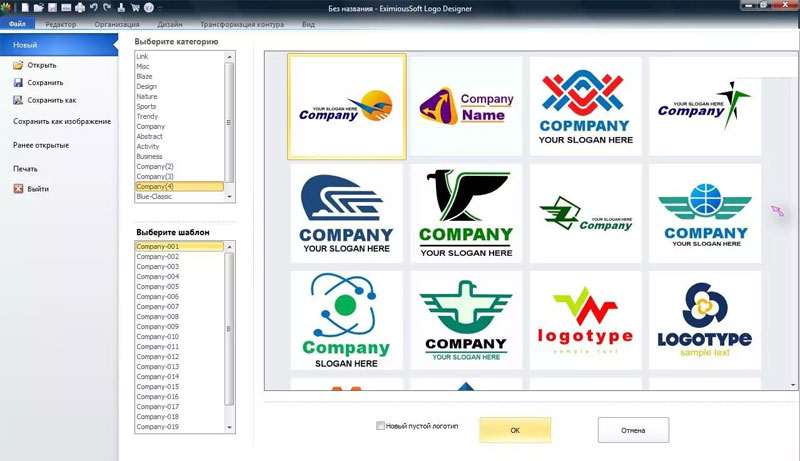Viewport: 800px width, 461px height.
Task: Click the export image icon before printer
Action: pyautogui.click(x=66, y=8)
